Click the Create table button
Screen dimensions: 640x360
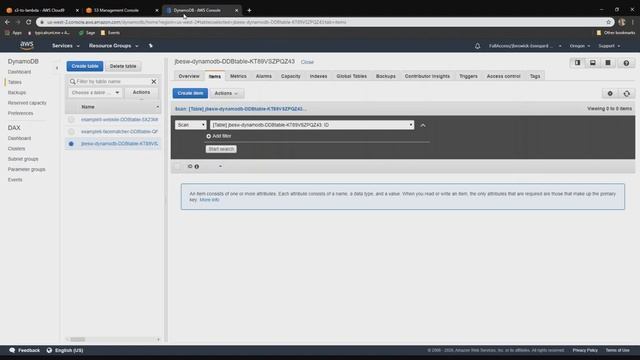pos(85,66)
